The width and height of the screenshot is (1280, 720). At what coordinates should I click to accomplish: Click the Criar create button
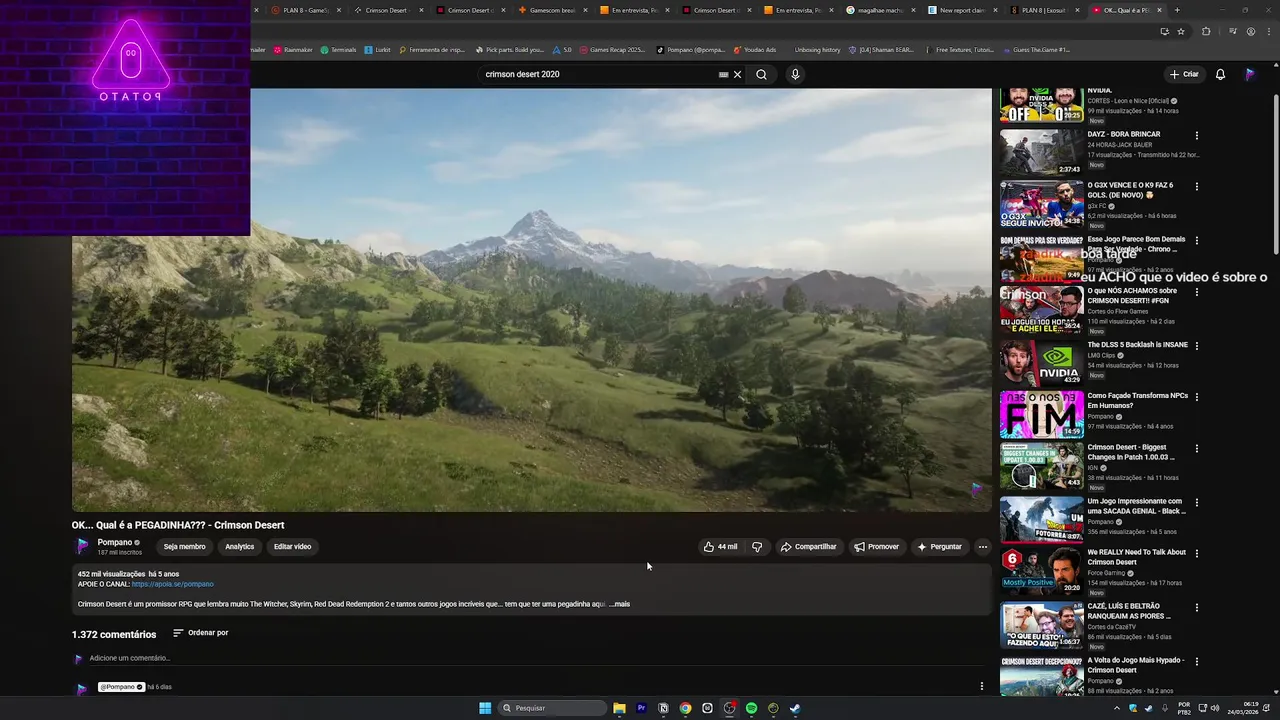coord(1184,74)
